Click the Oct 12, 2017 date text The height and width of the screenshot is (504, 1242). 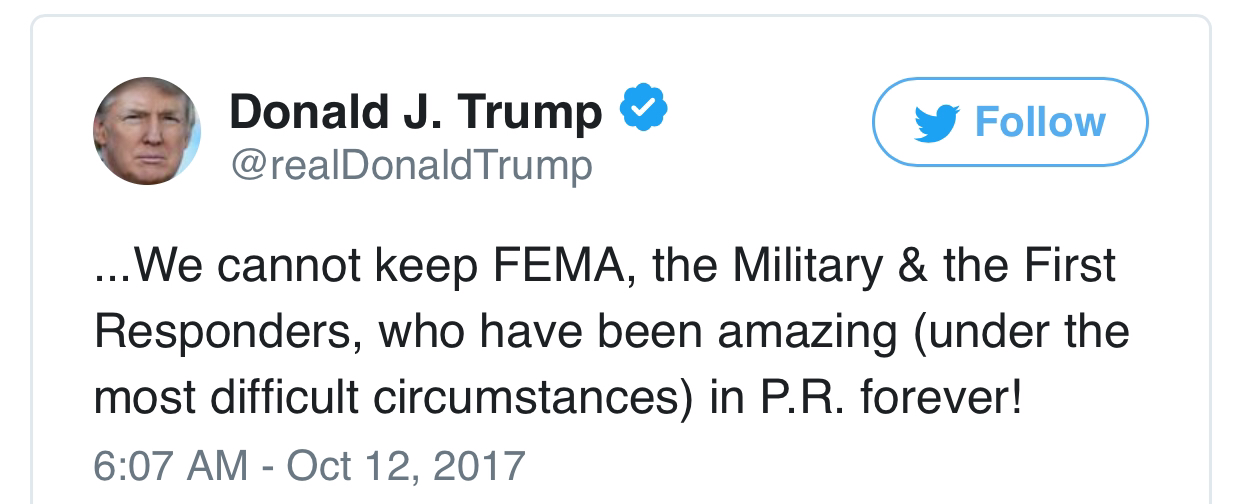click(x=408, y=465)
